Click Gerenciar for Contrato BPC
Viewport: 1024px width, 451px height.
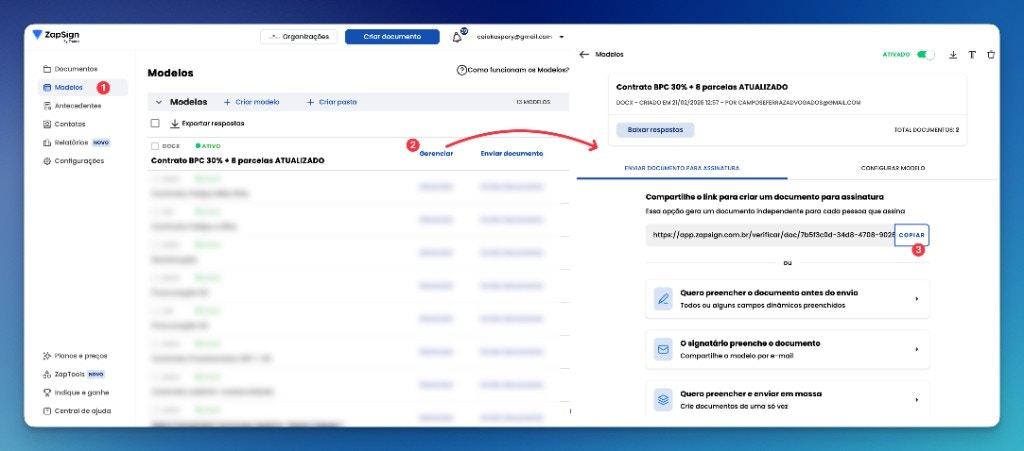(x=436, y=154)
